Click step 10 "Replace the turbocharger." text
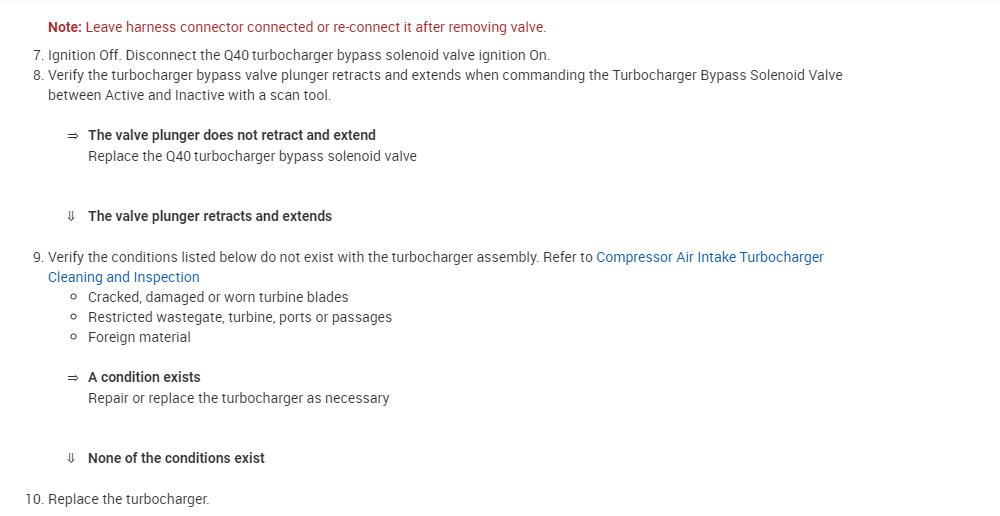 coord(128,498)
